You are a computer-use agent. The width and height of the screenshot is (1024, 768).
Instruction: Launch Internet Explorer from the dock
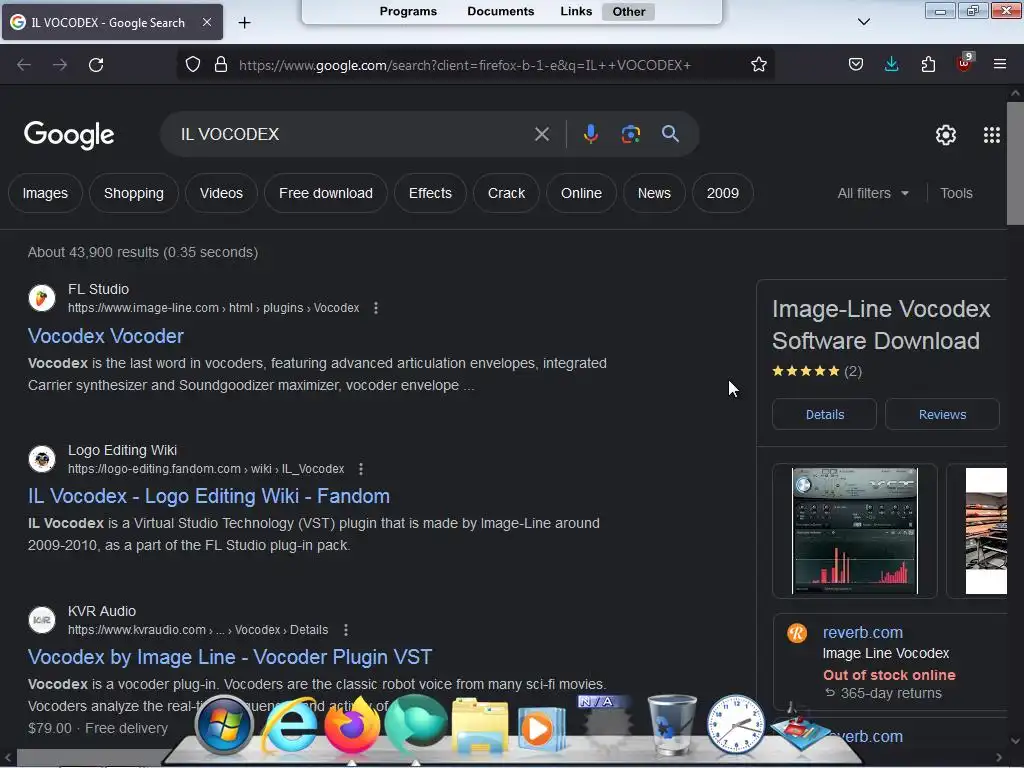(x=289, y=726)
